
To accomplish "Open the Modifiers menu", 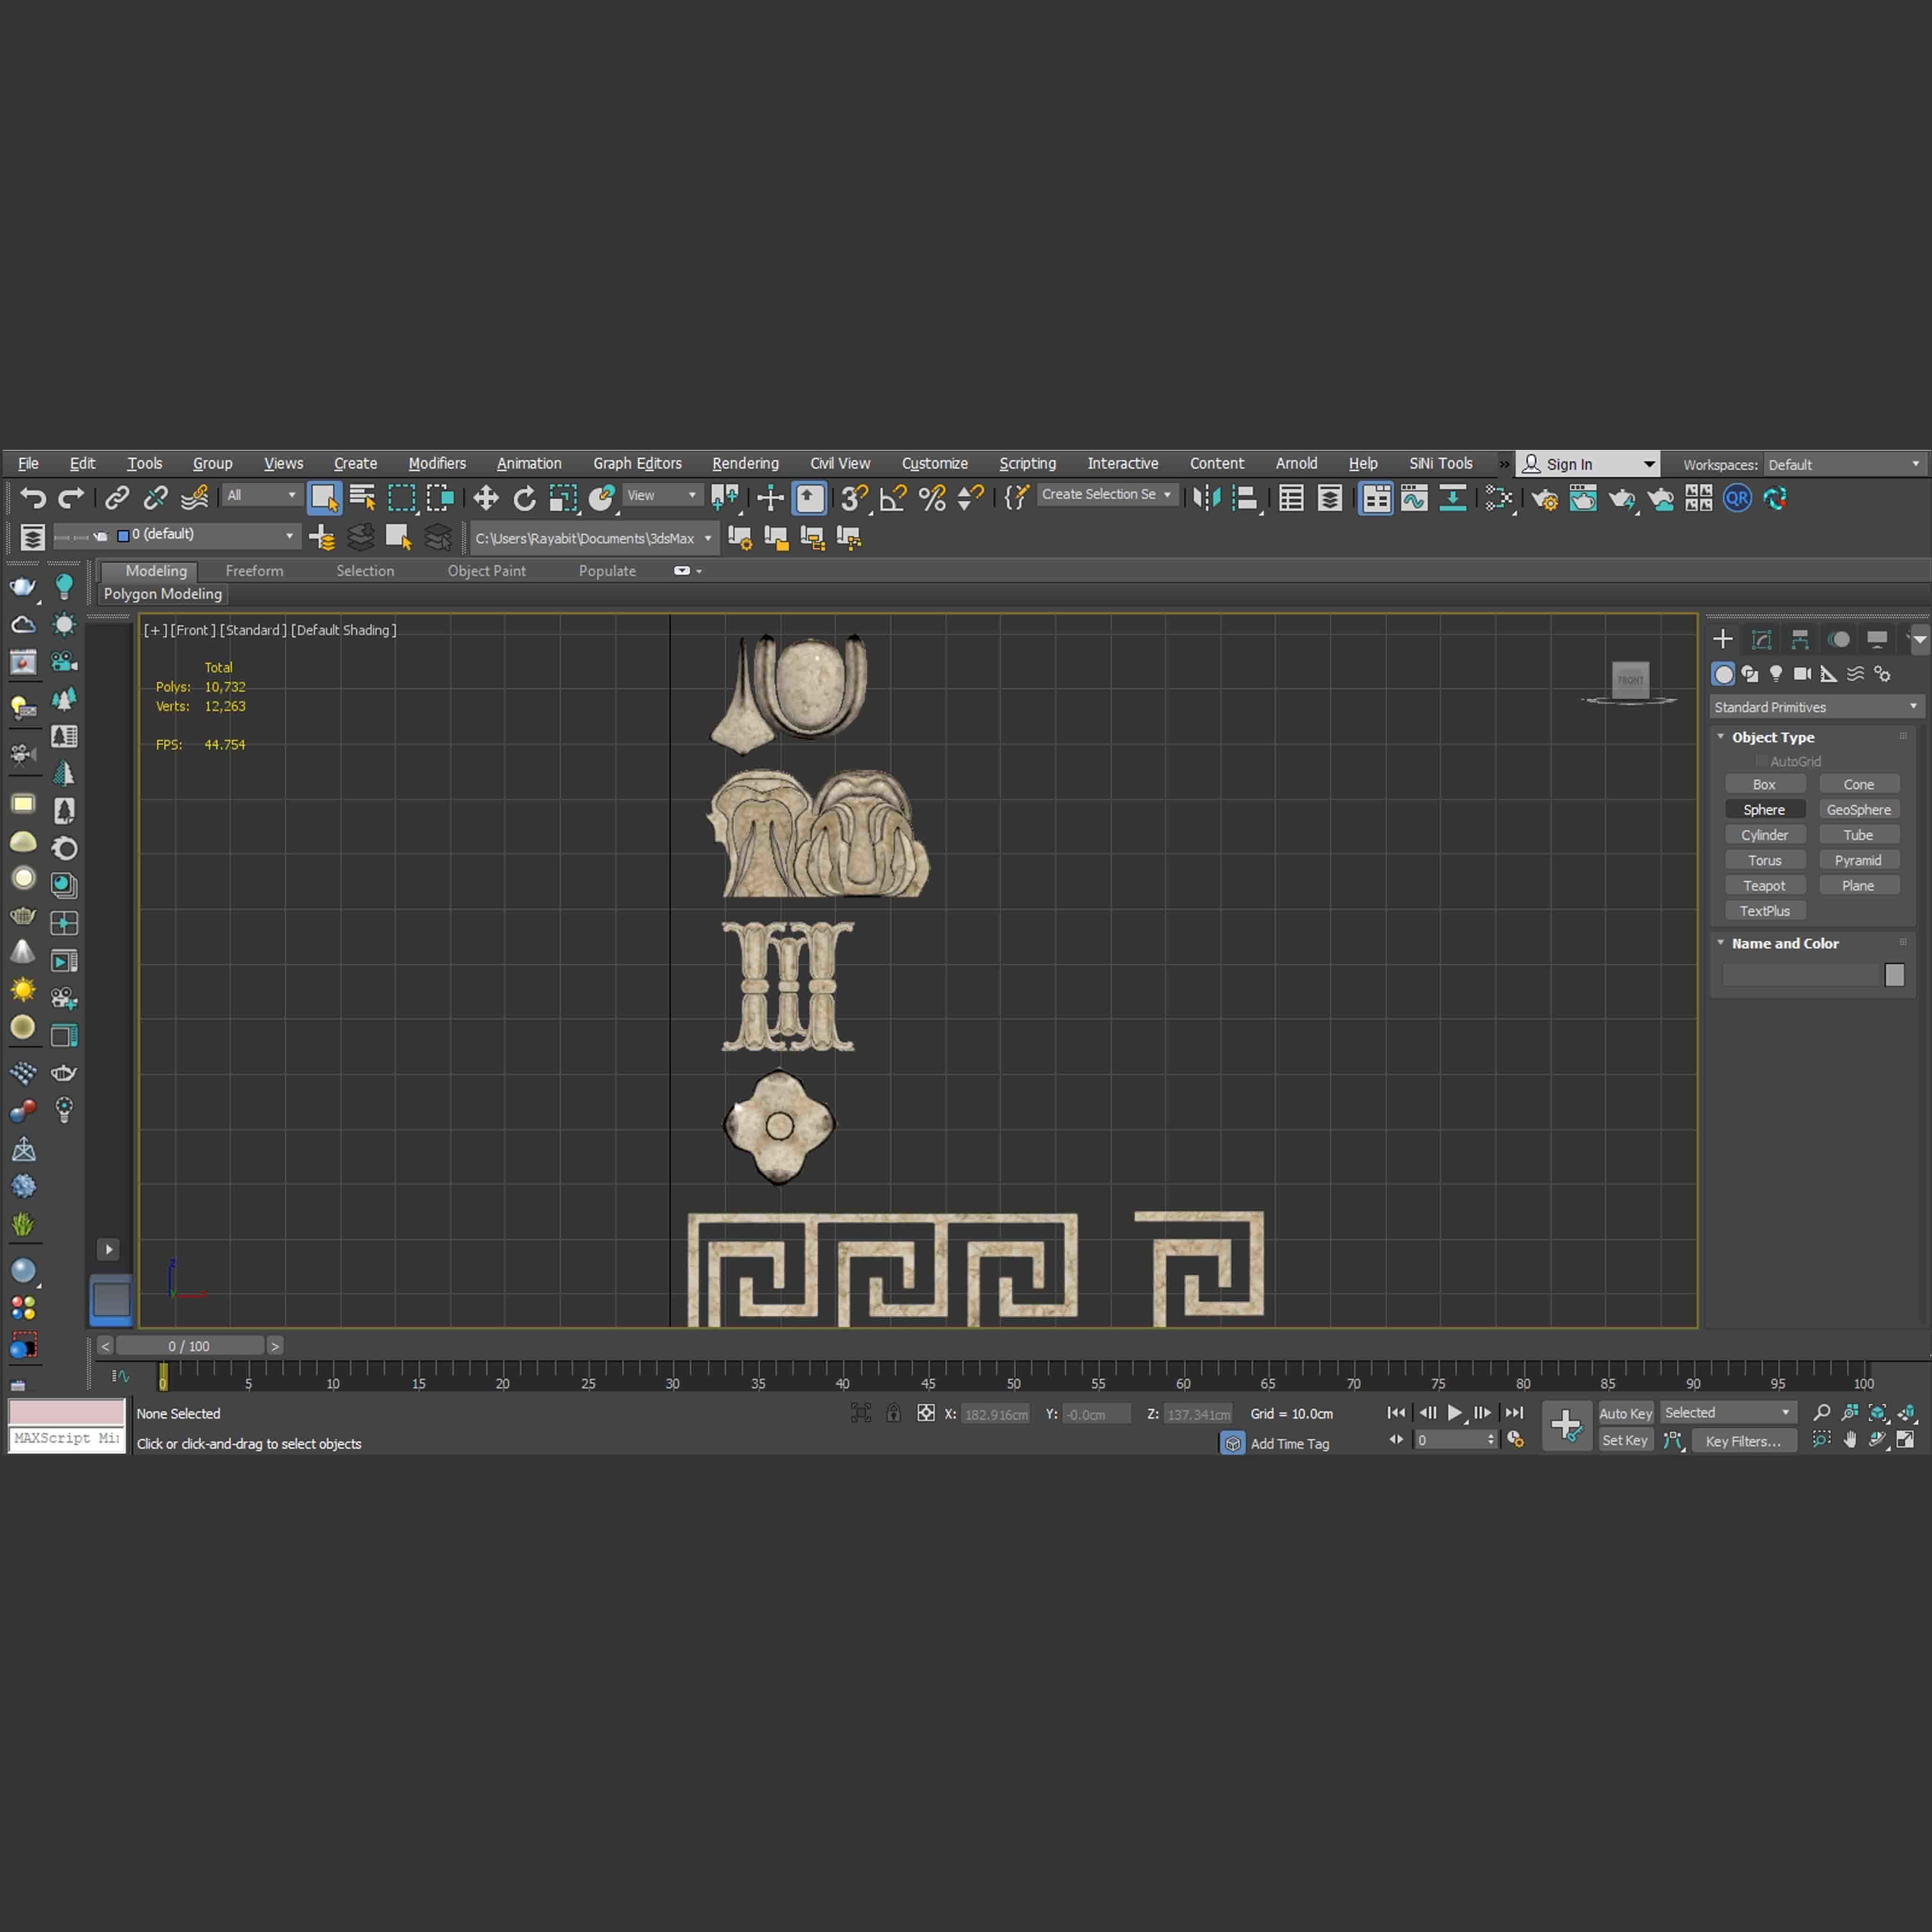I will (x=437, y=463).
